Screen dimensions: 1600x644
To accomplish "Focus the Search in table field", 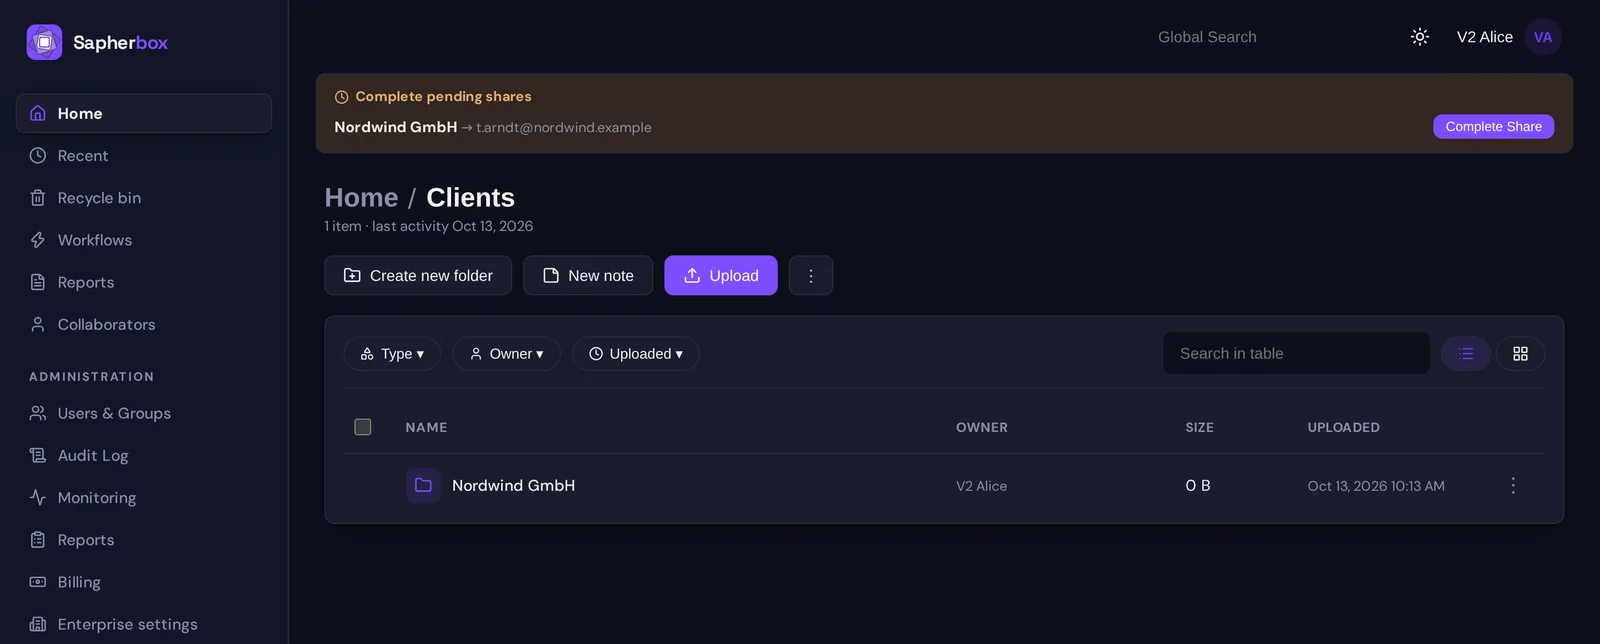I will (1296, 354).
